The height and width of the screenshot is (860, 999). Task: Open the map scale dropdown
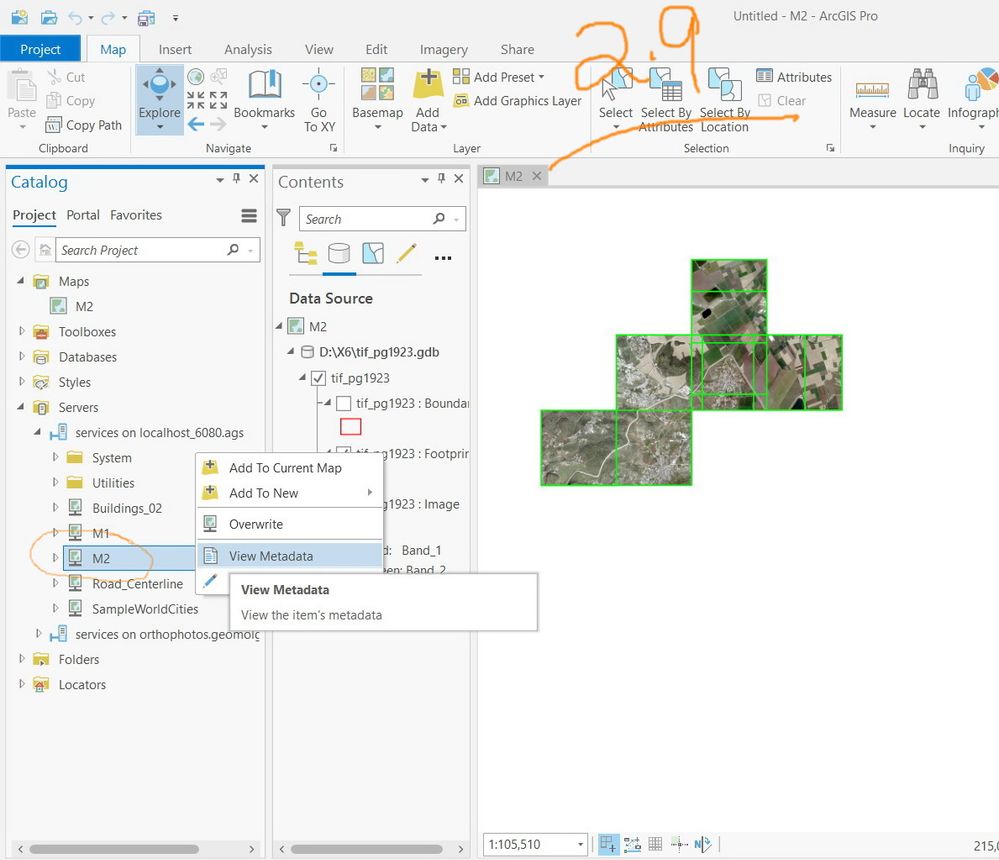[580, 845]
